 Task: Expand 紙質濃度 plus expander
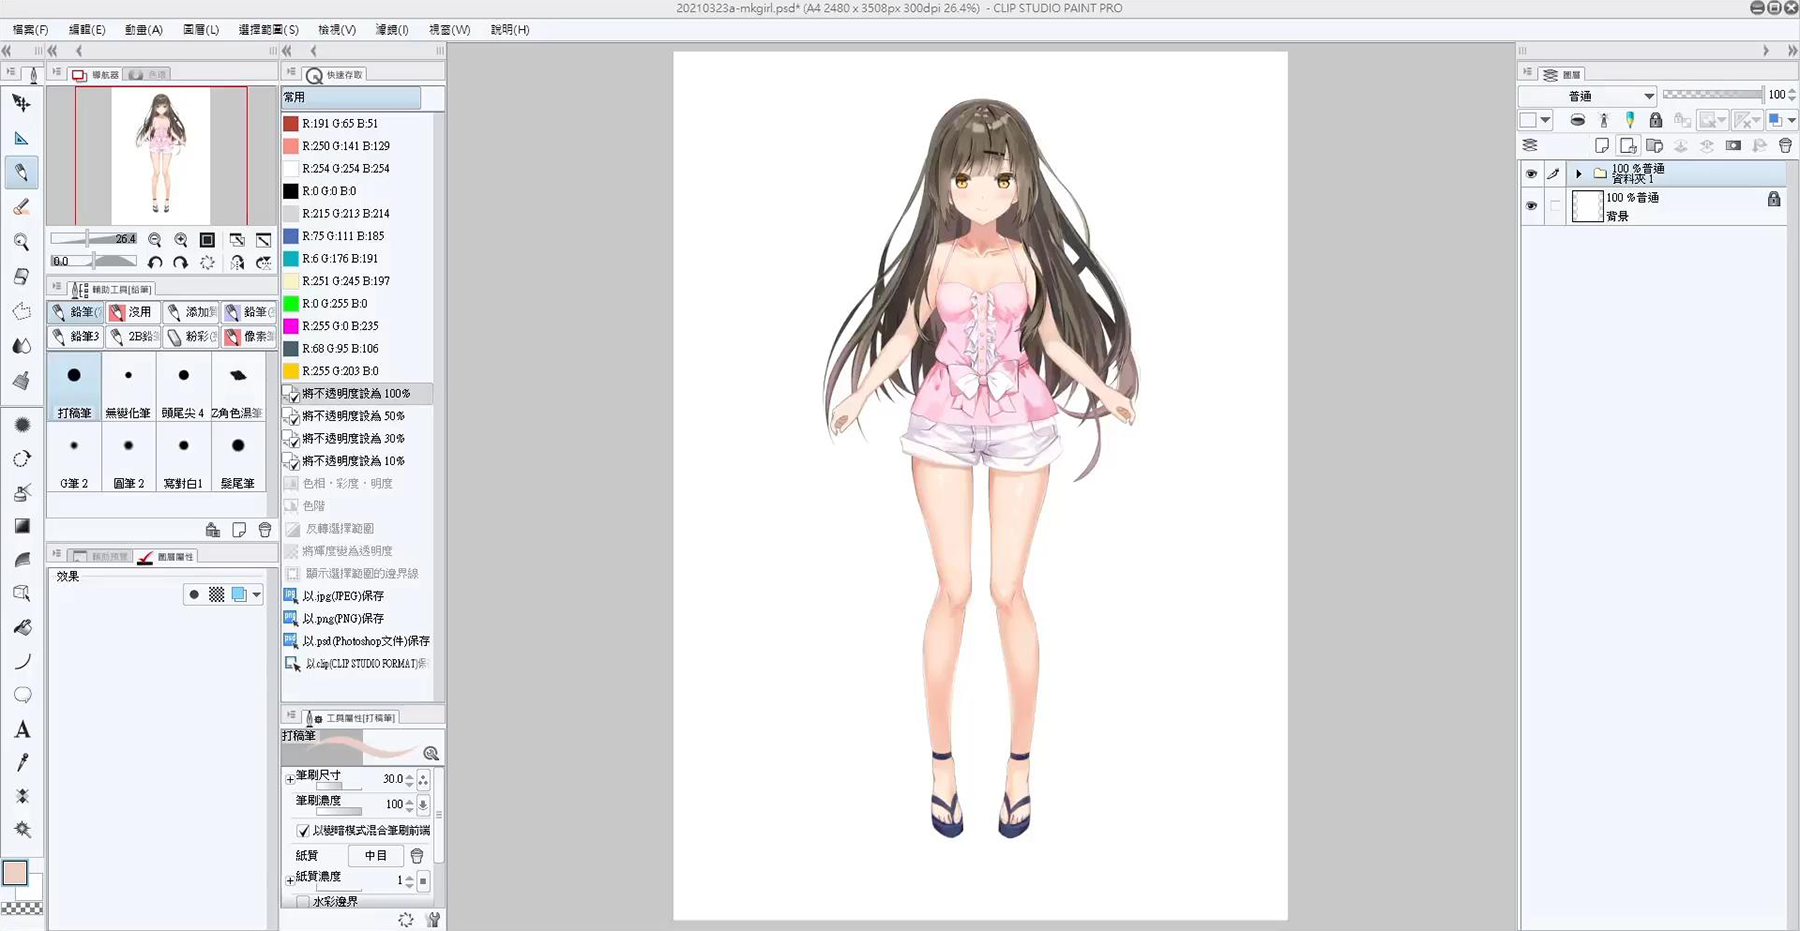[x=290, y=881]
